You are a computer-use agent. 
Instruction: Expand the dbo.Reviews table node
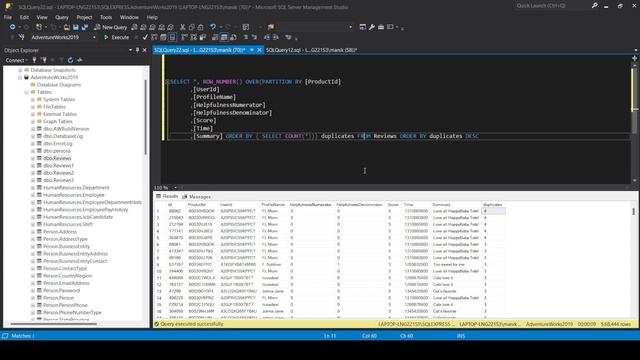(33, 158)
